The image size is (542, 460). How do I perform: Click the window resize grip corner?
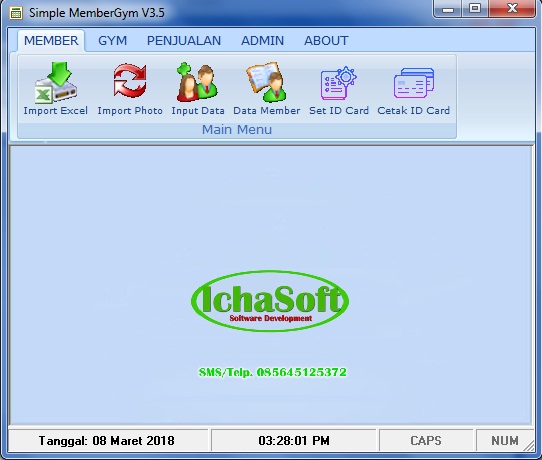529,446
